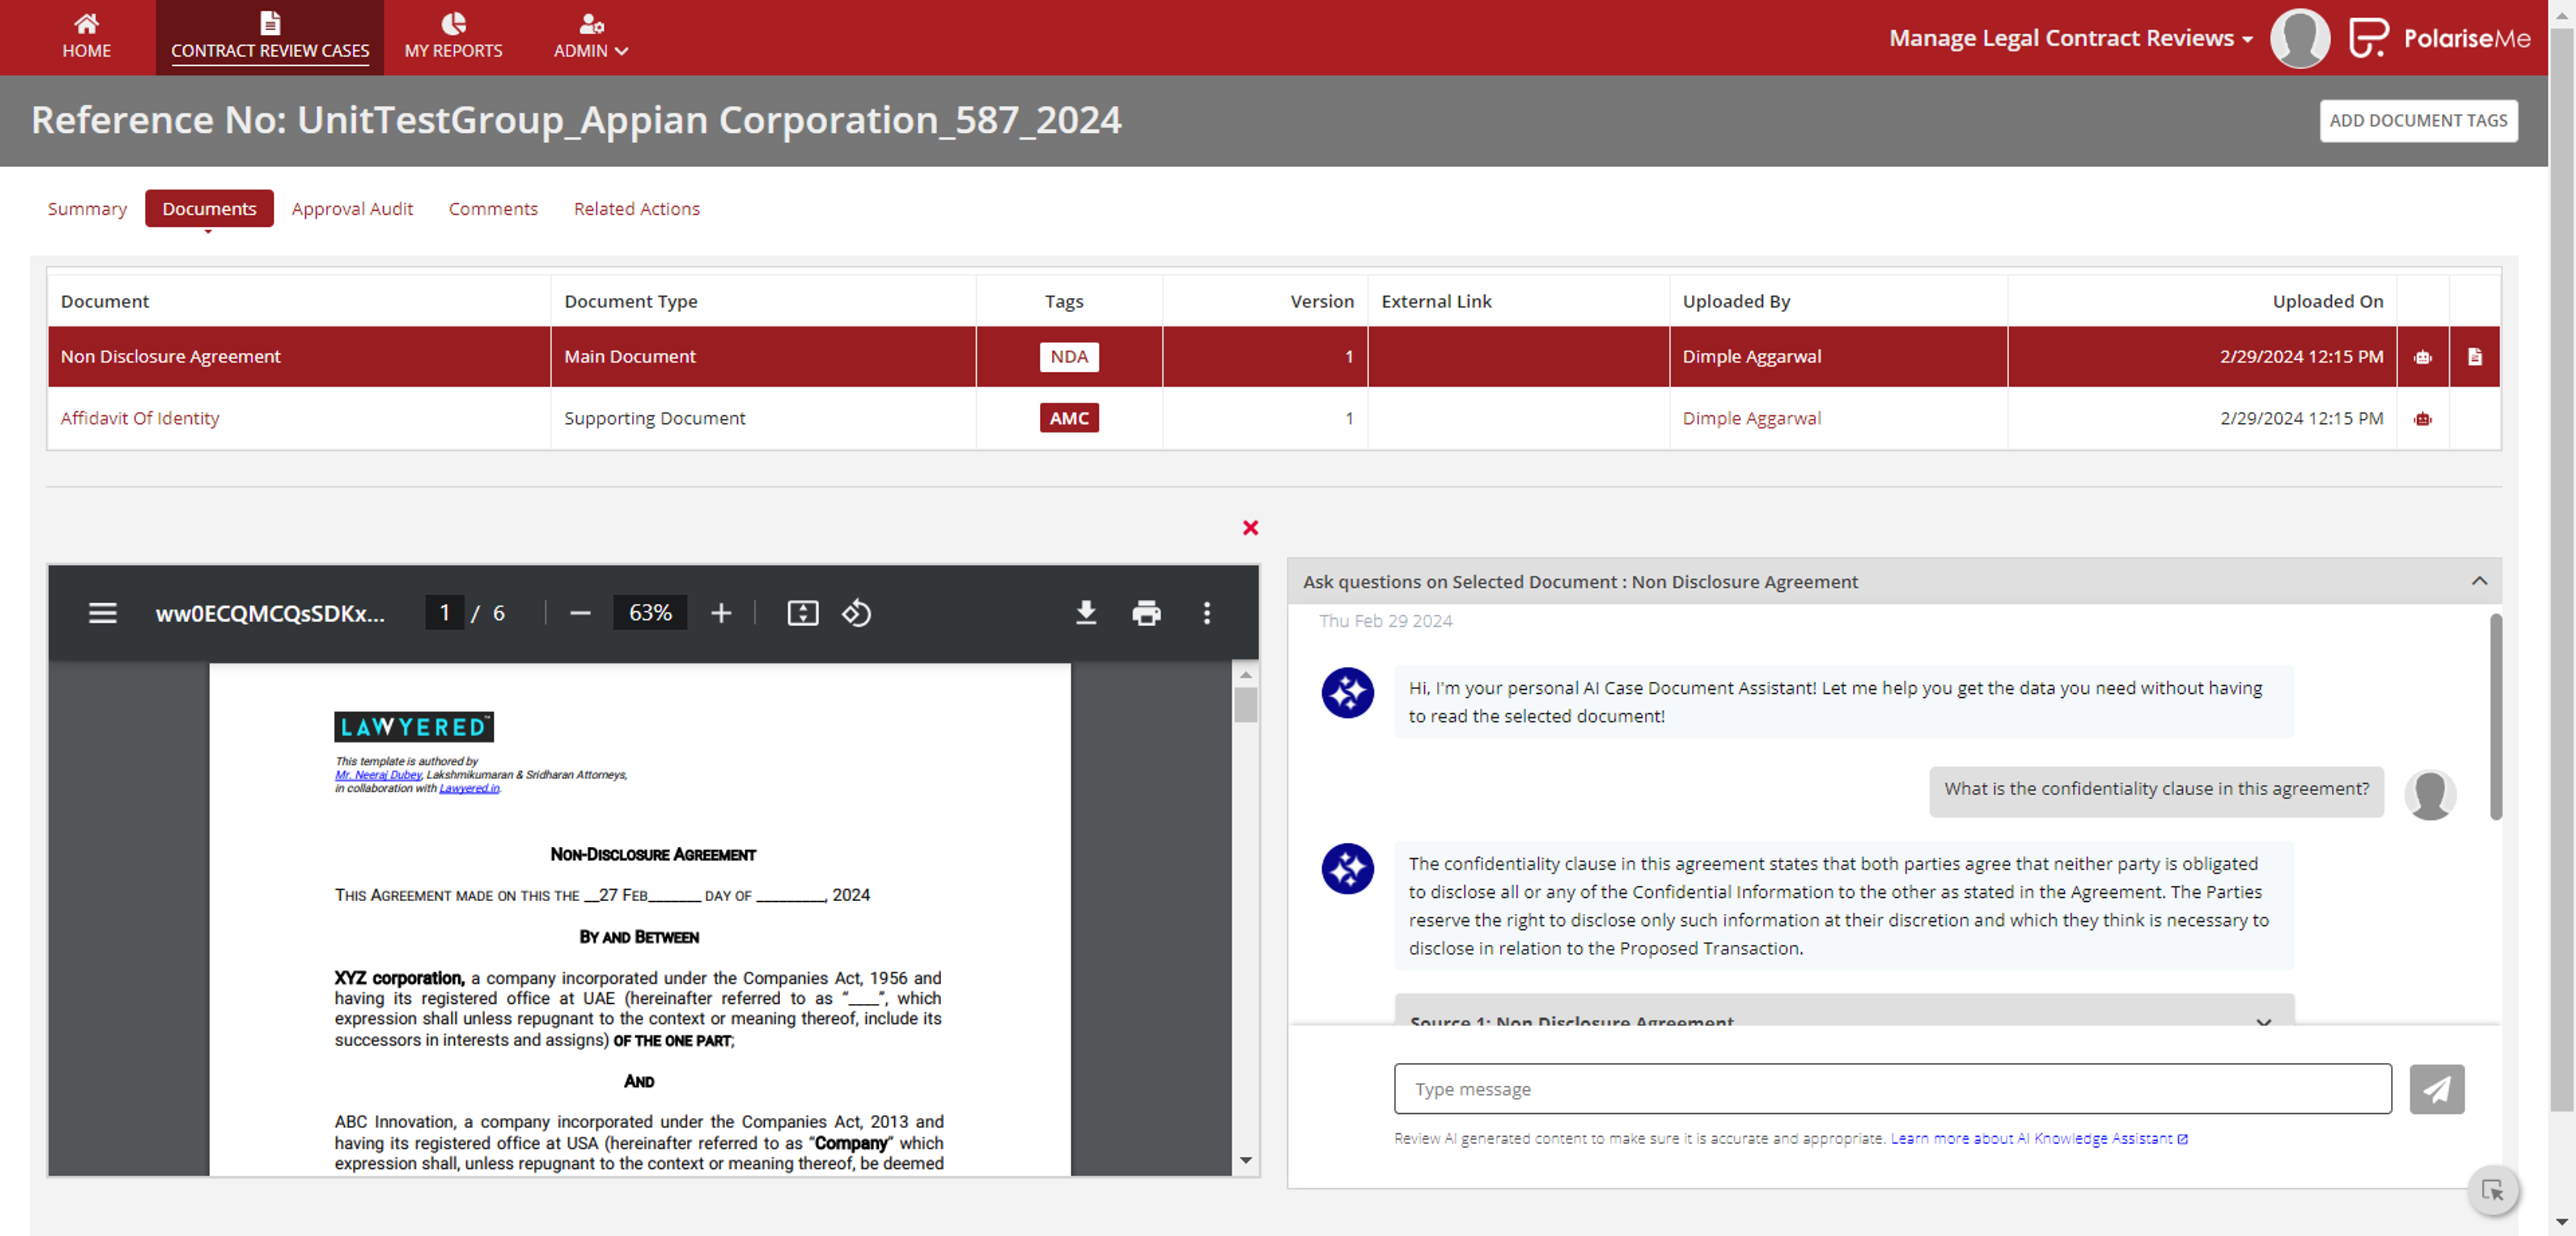
Task: Click the Uploaded By column header
Action: tap(1736, 301)
